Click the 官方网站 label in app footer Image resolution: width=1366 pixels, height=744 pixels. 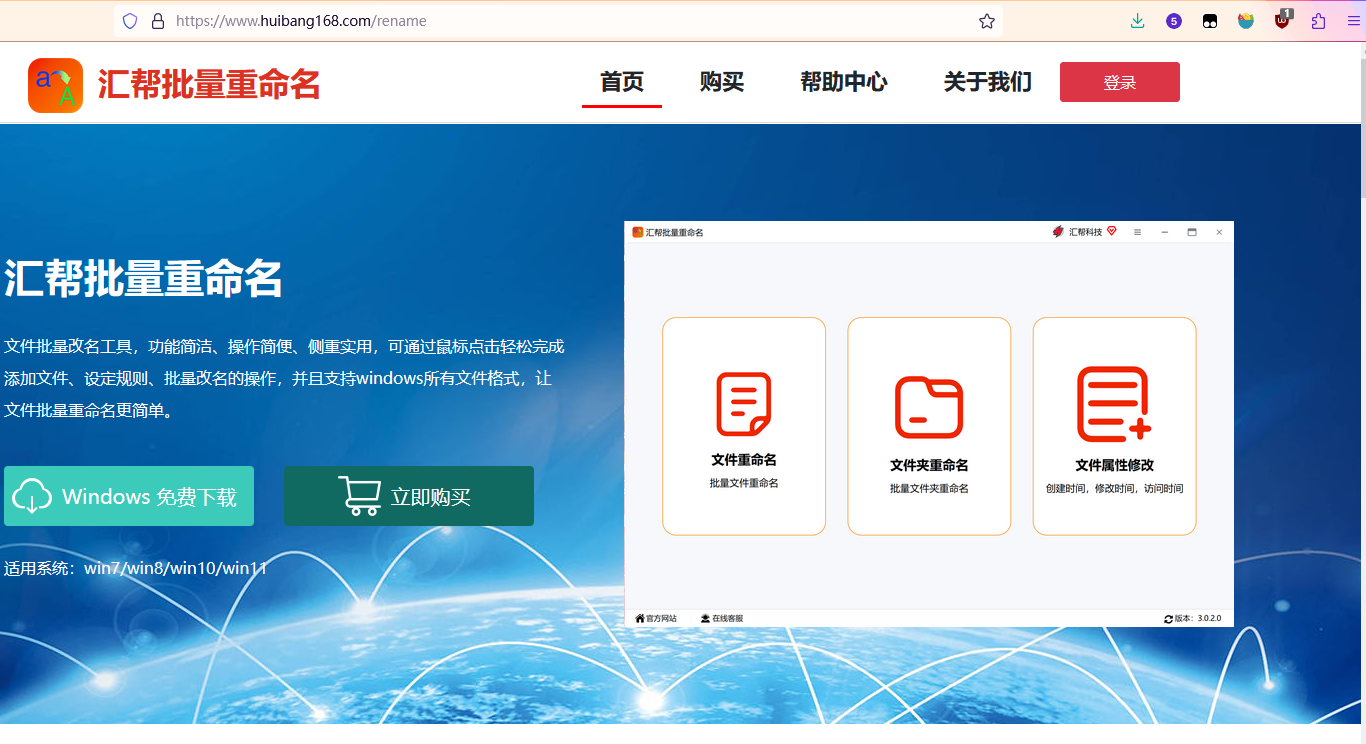click(662, 619)
